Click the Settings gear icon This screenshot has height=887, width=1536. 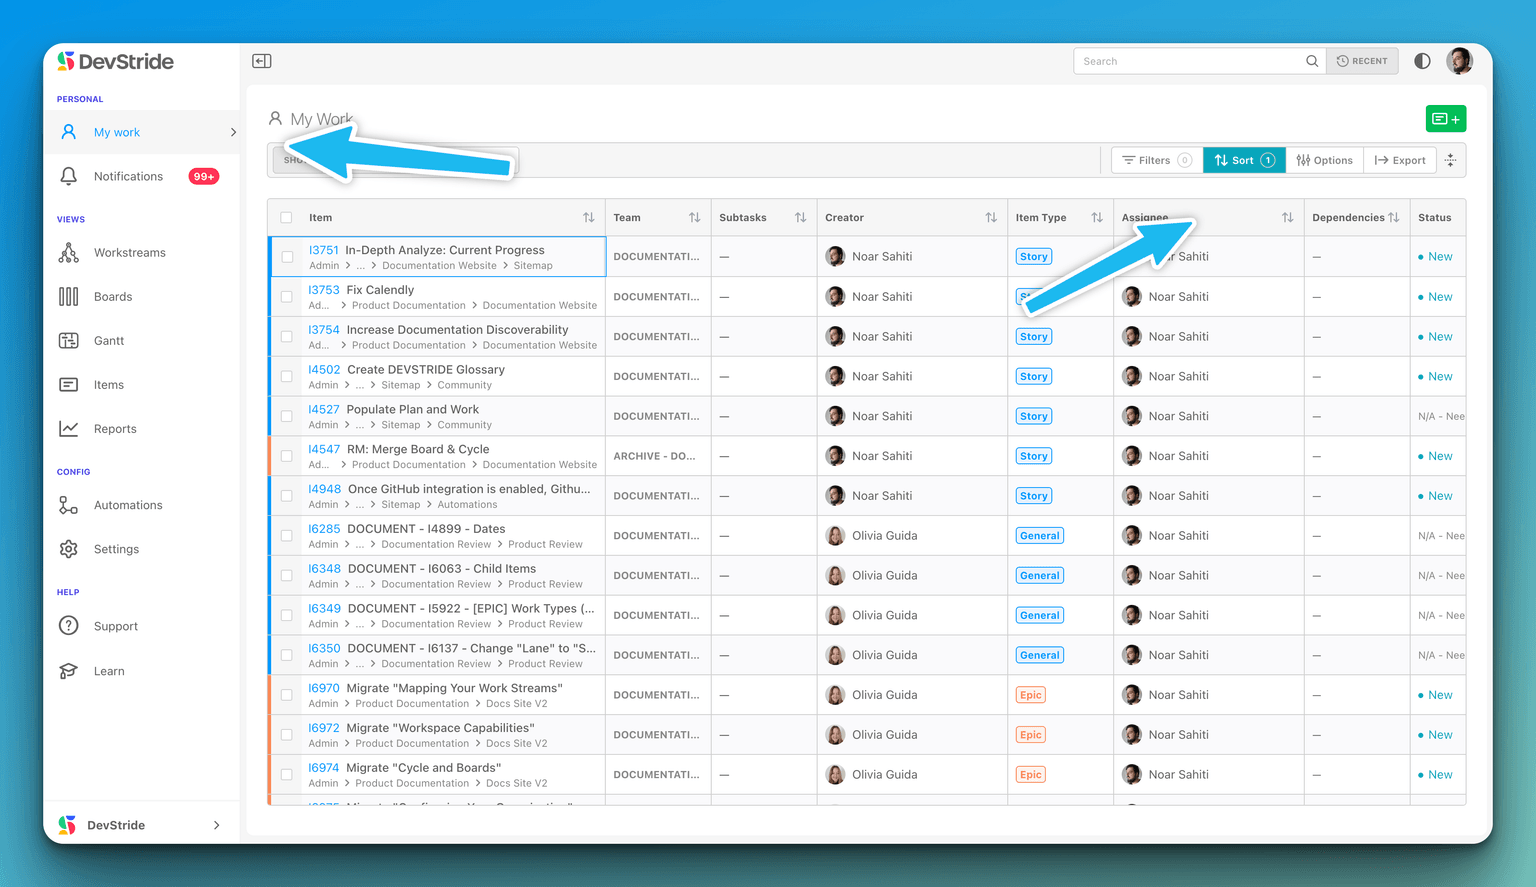[x=68, y=549]
